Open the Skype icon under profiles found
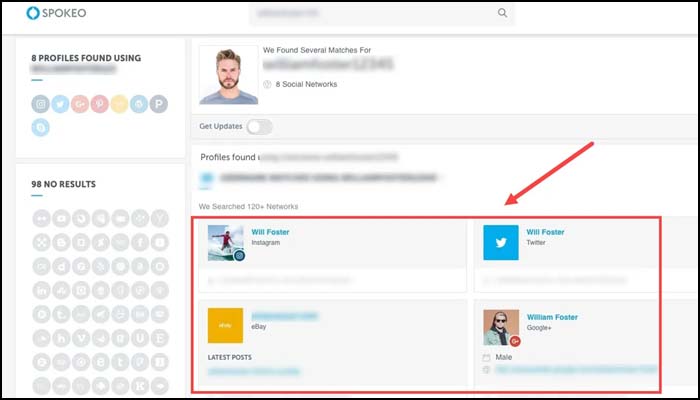The width and height of the screenshot is (700, 400). pos(41,128)
